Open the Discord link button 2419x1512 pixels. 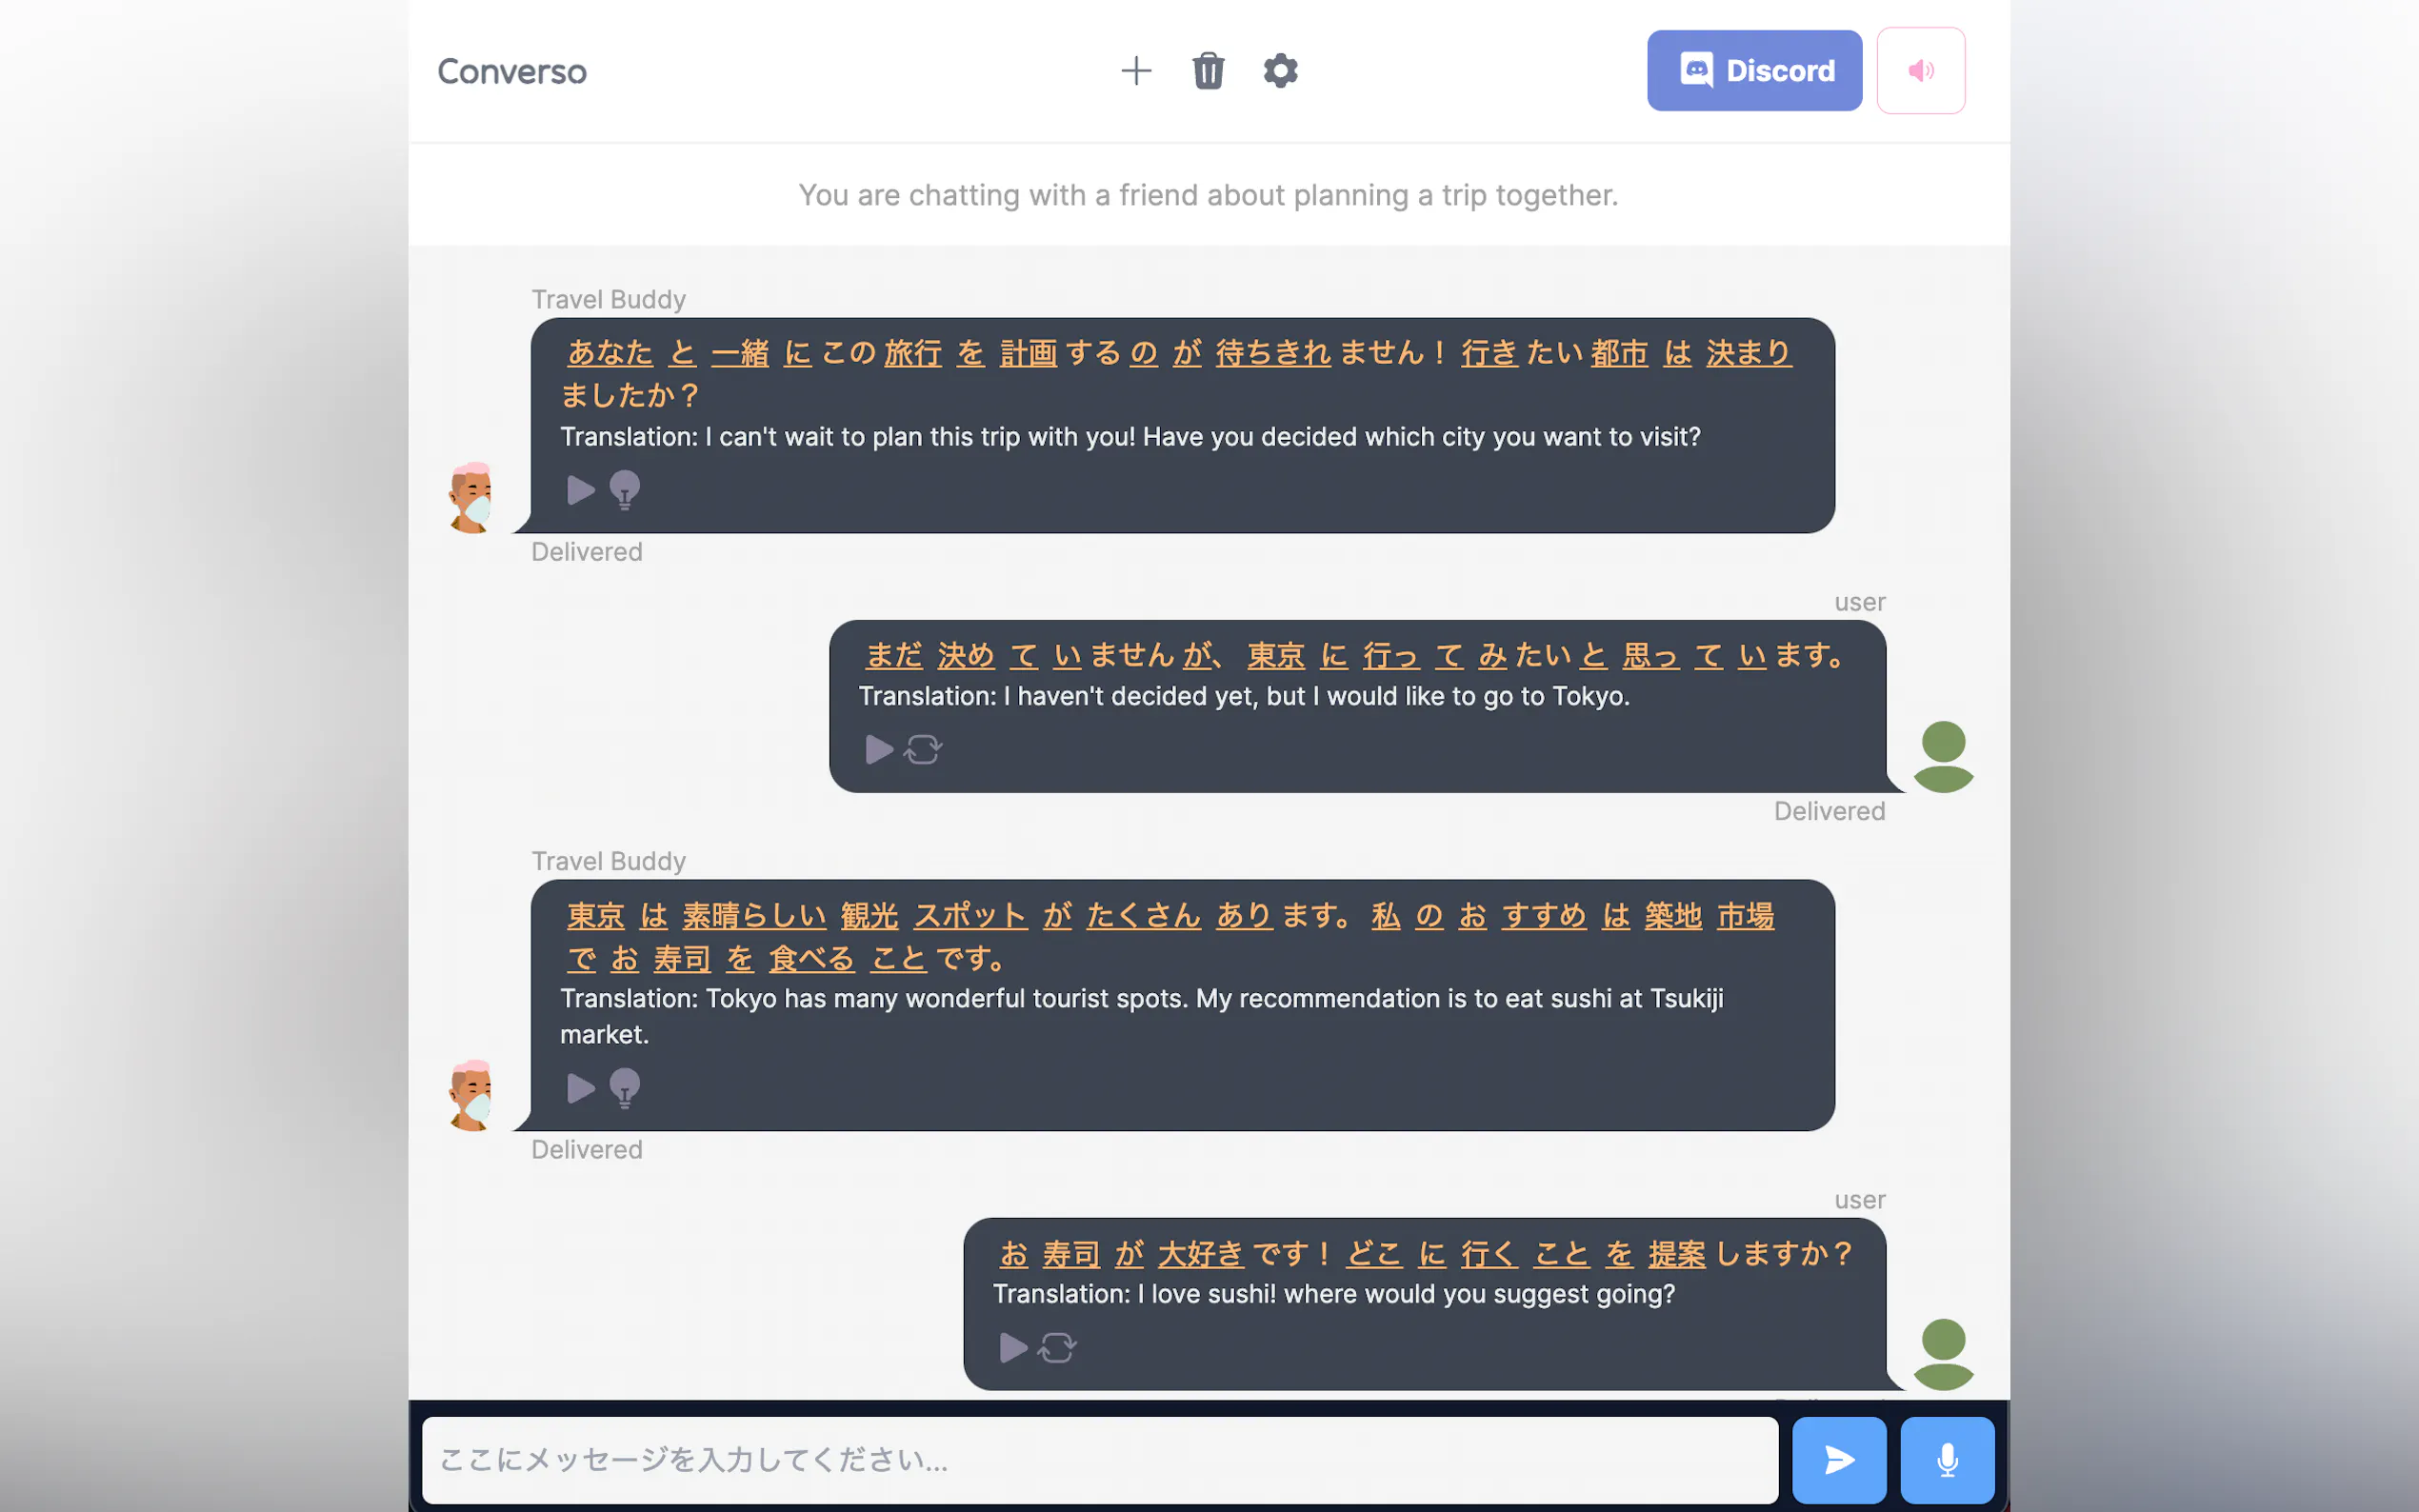click(x=1754, y=71)
